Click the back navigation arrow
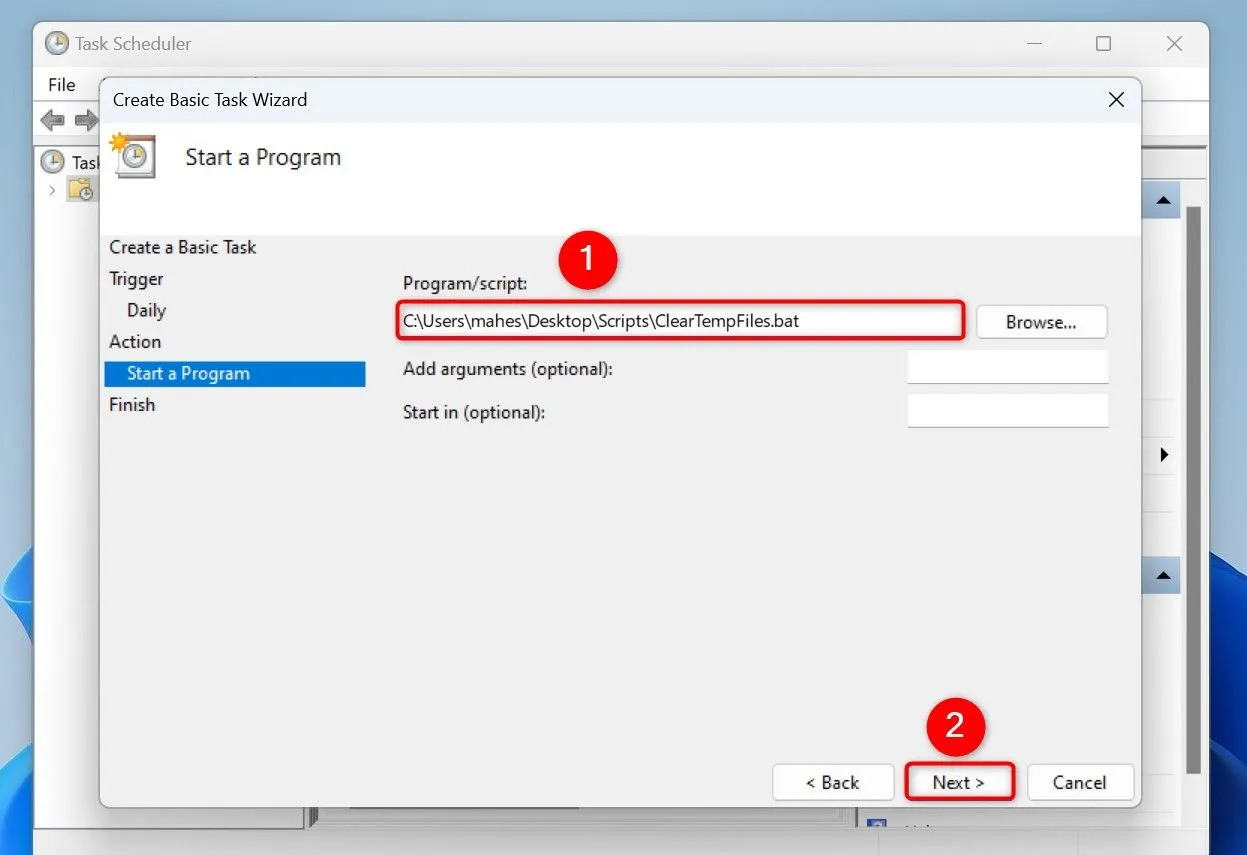This screenshot has width=1247, height=855. point(52,120)
